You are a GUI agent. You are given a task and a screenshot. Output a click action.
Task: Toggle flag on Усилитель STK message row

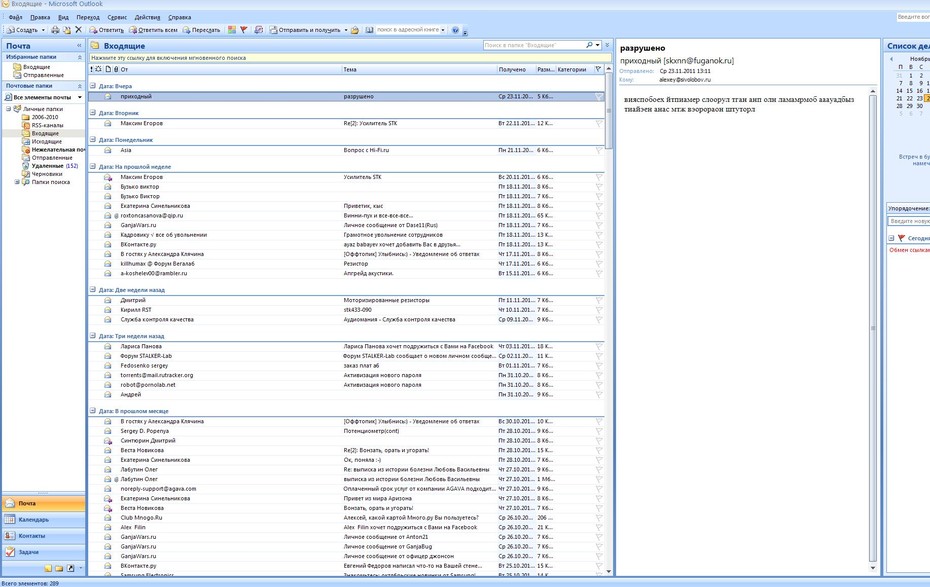tap(598, 177)
